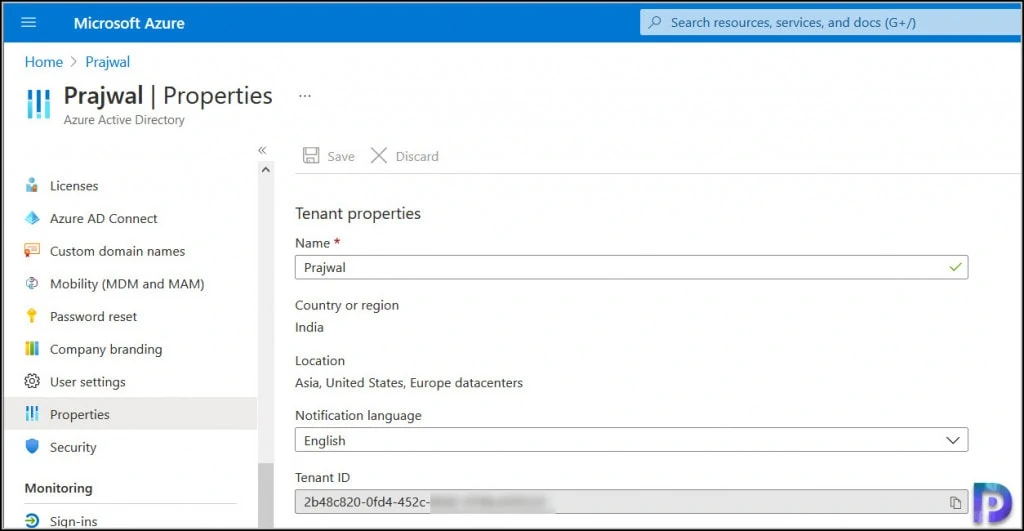Click the Tenant ID read-only field
Screen dimensions: 1024x531
[632, 502]
